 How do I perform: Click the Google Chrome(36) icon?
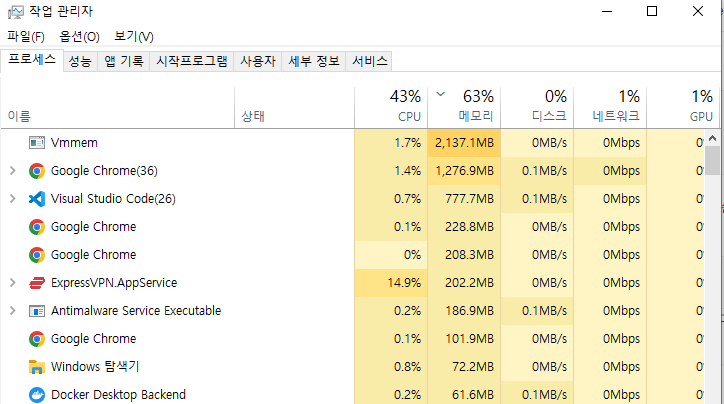click(37, 171)
